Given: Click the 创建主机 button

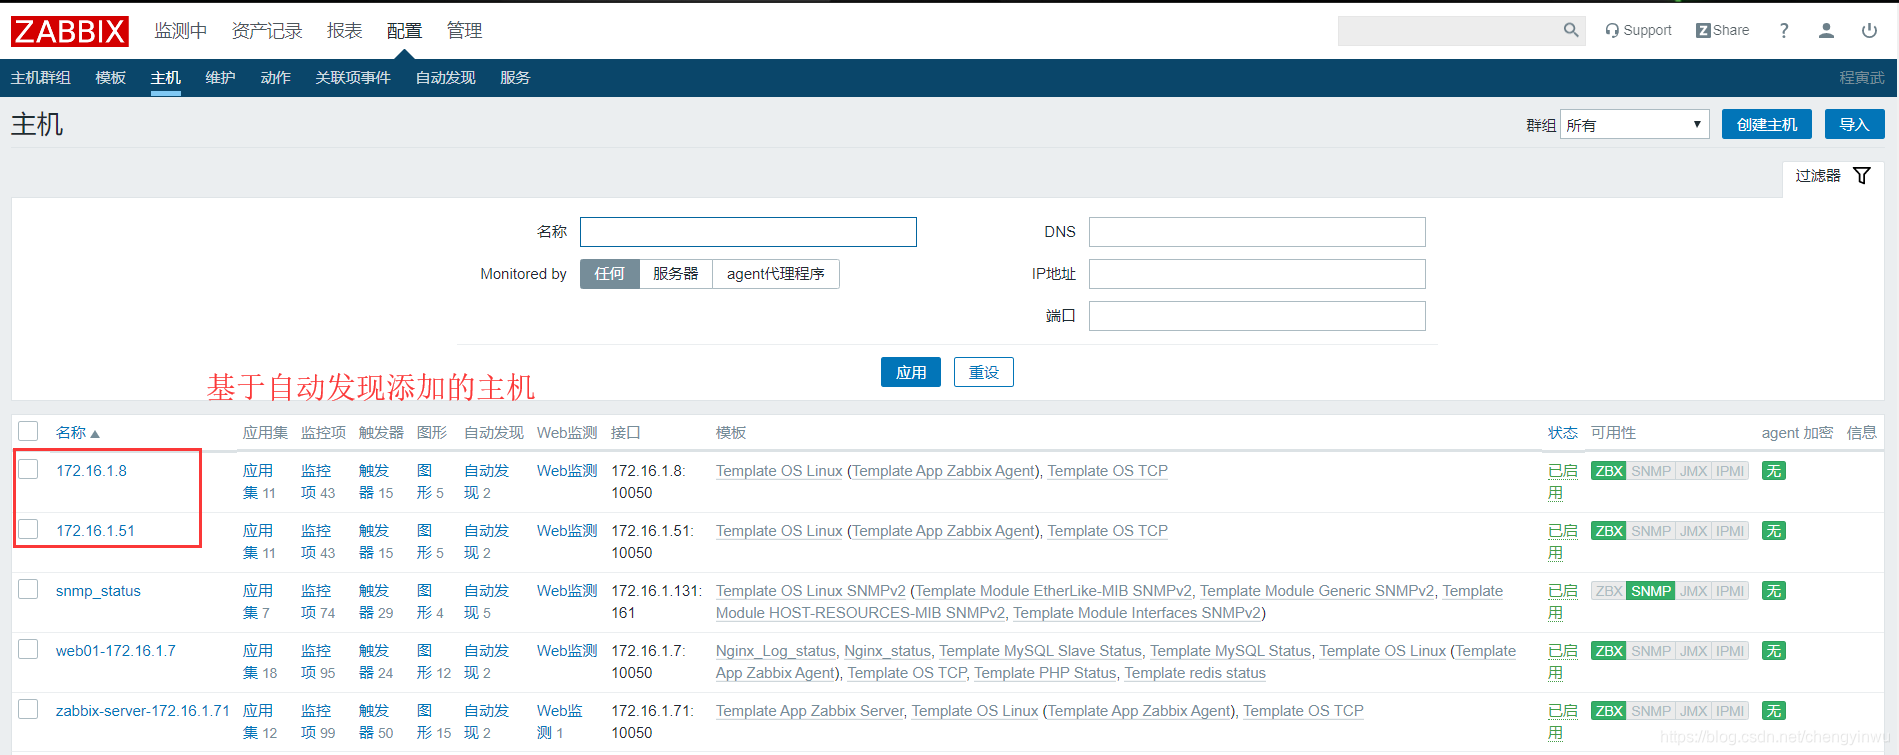Looking at the screenshot, I should pyautogui.click(x=1767, y=125).
